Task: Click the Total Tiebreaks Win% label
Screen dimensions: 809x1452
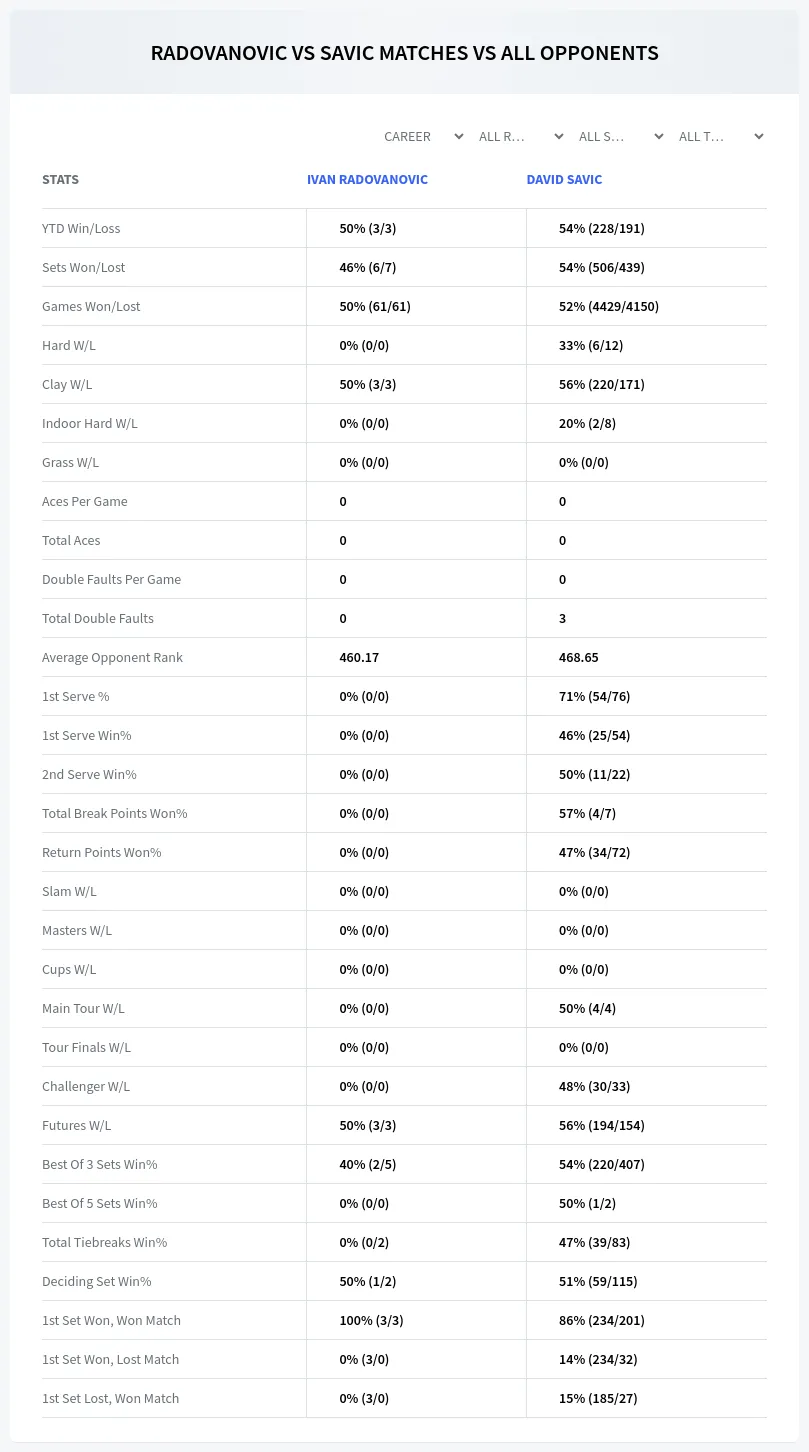Action: click(104, 1243)
